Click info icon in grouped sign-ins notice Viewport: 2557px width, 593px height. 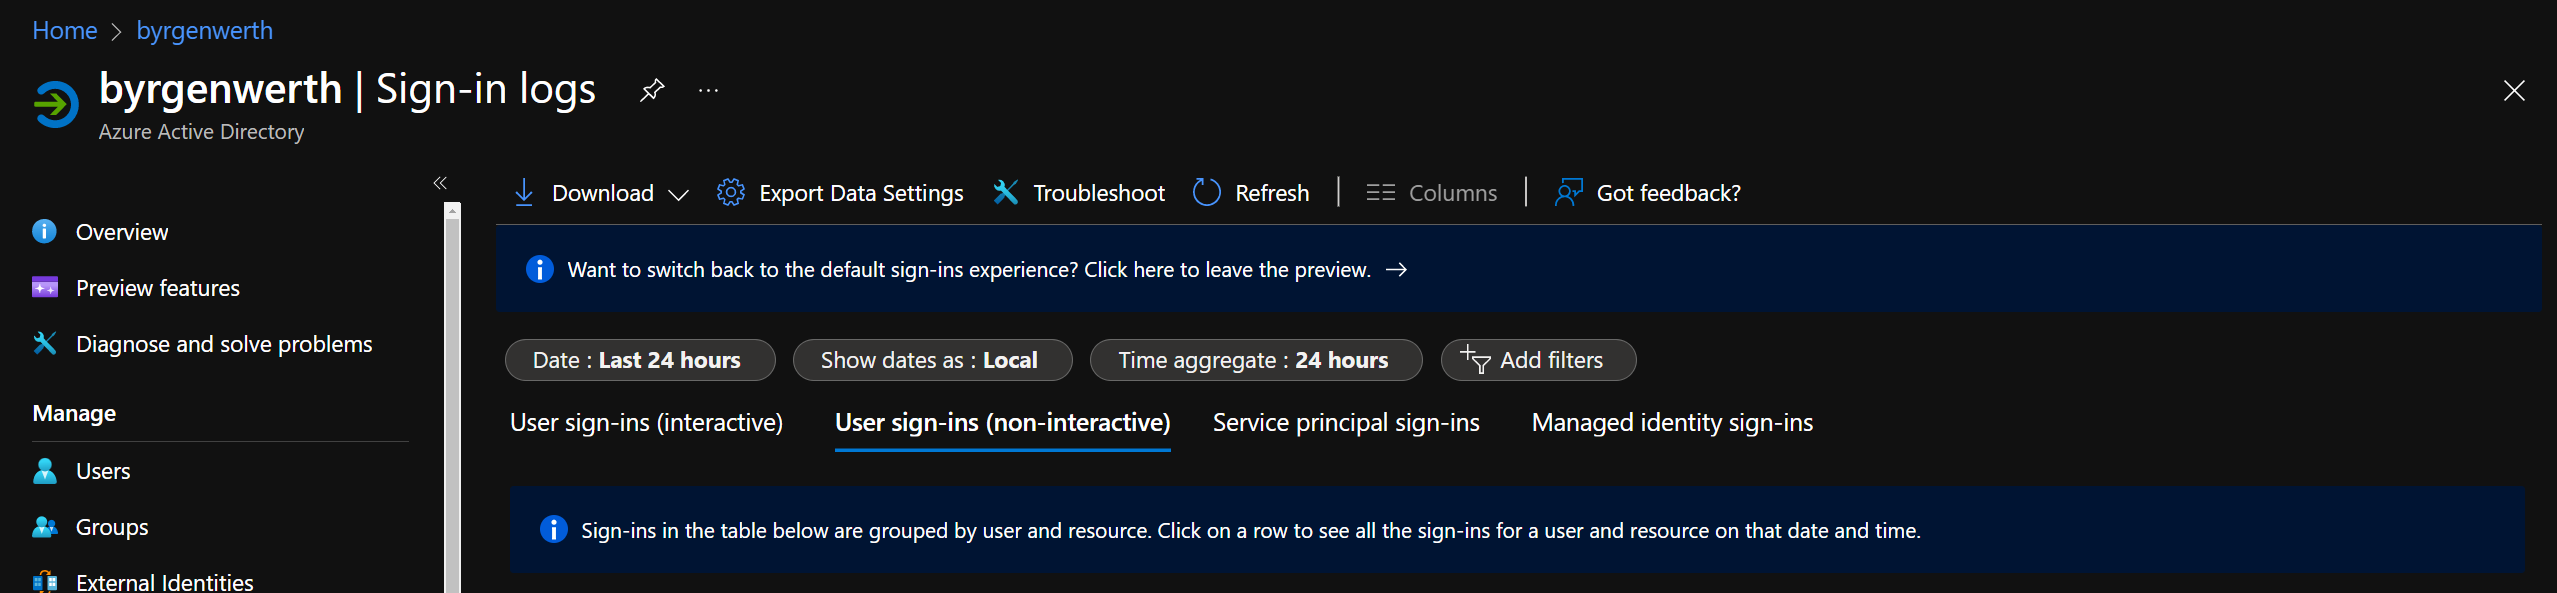pyautogui.click(x=553, y=529)
